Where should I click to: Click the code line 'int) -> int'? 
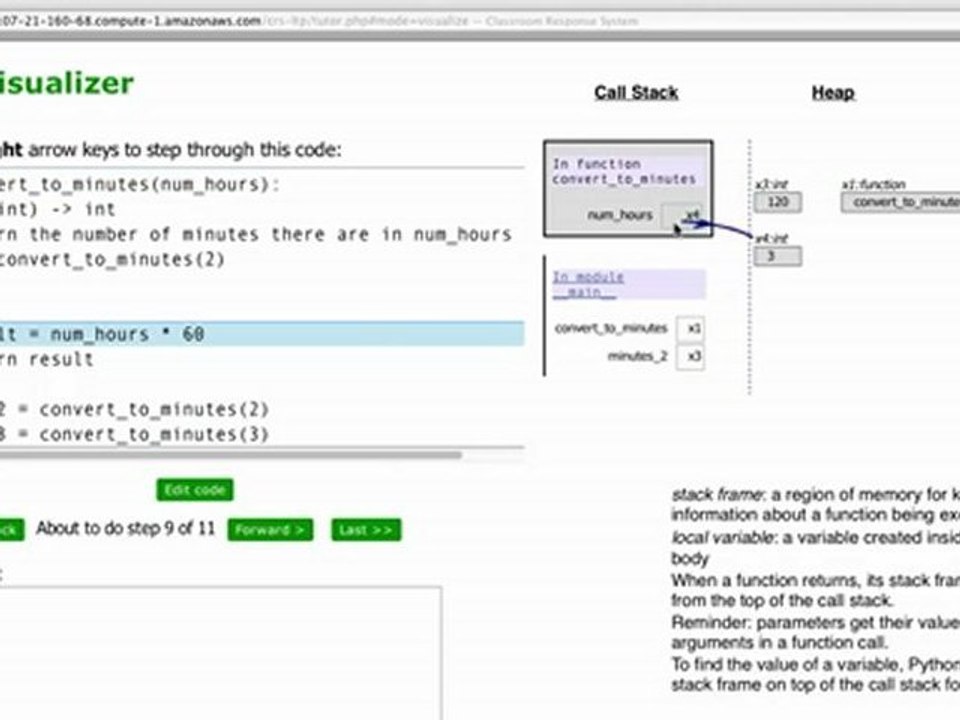coord(58,209)
